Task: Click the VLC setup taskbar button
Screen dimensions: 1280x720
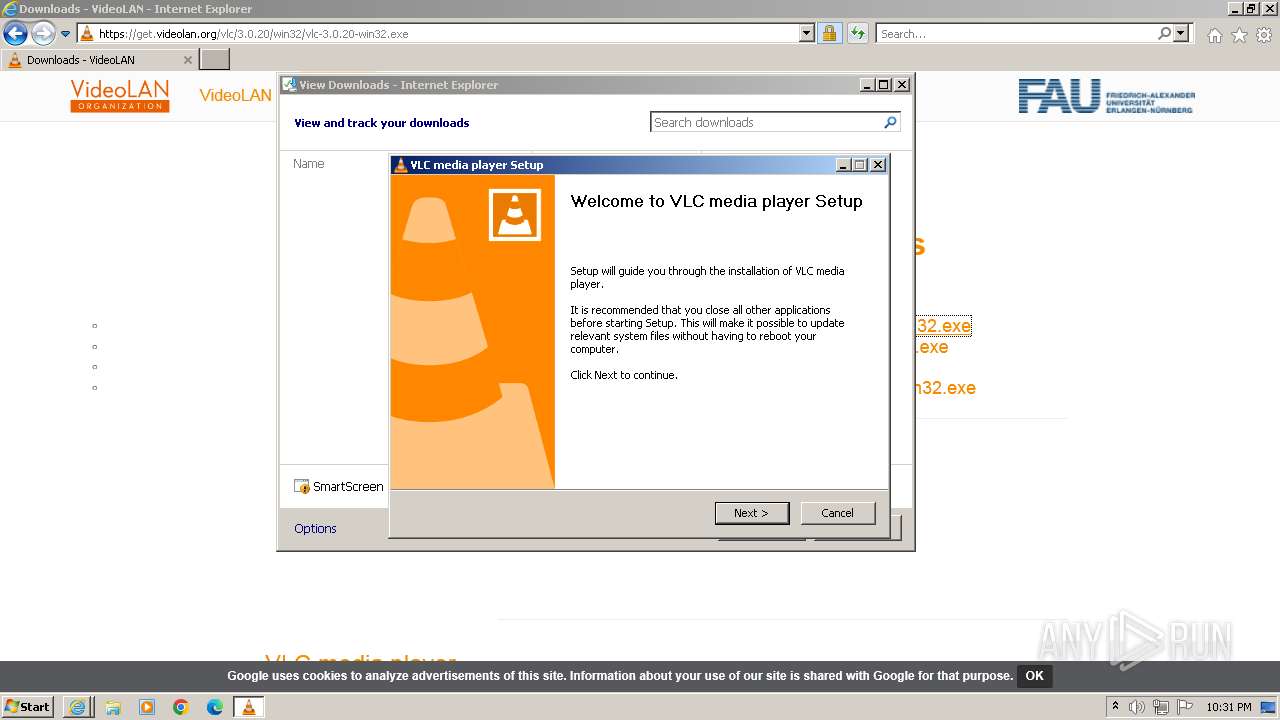Action: [x=248, y=707]
